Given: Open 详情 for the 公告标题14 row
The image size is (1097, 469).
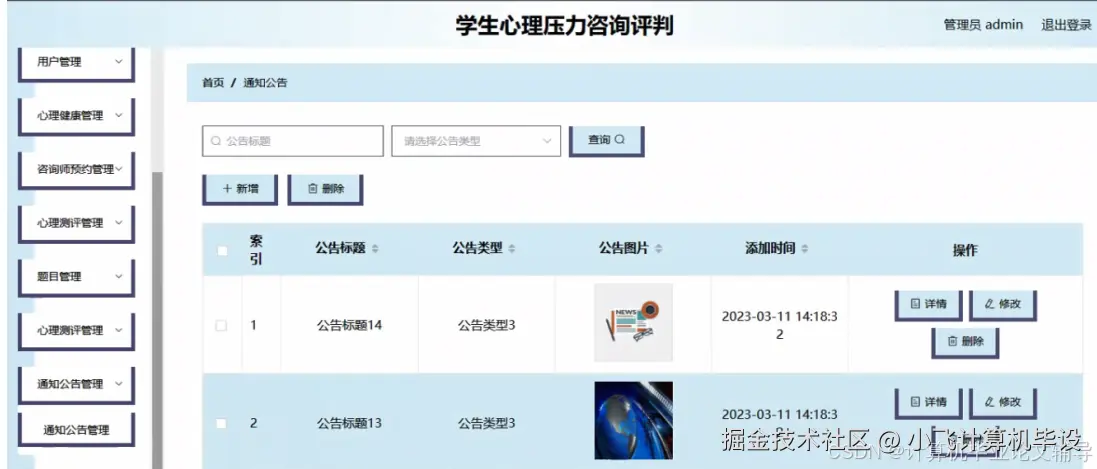Looking at the screenshot, I should 928,304.
